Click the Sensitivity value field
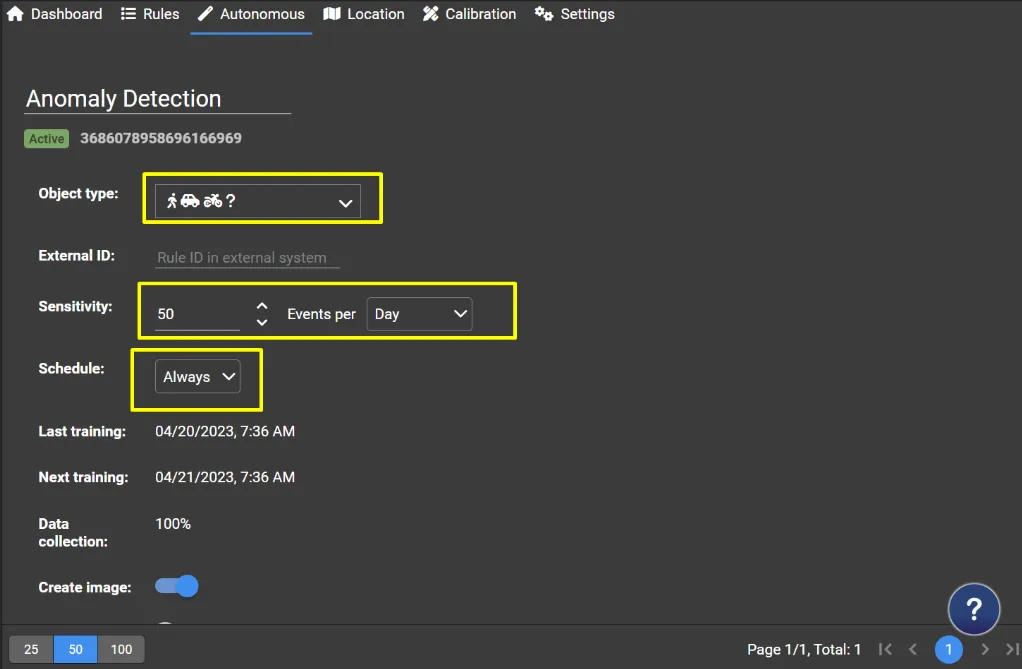This screenshot has width=1022, height=669. click(x=197, y=314)
